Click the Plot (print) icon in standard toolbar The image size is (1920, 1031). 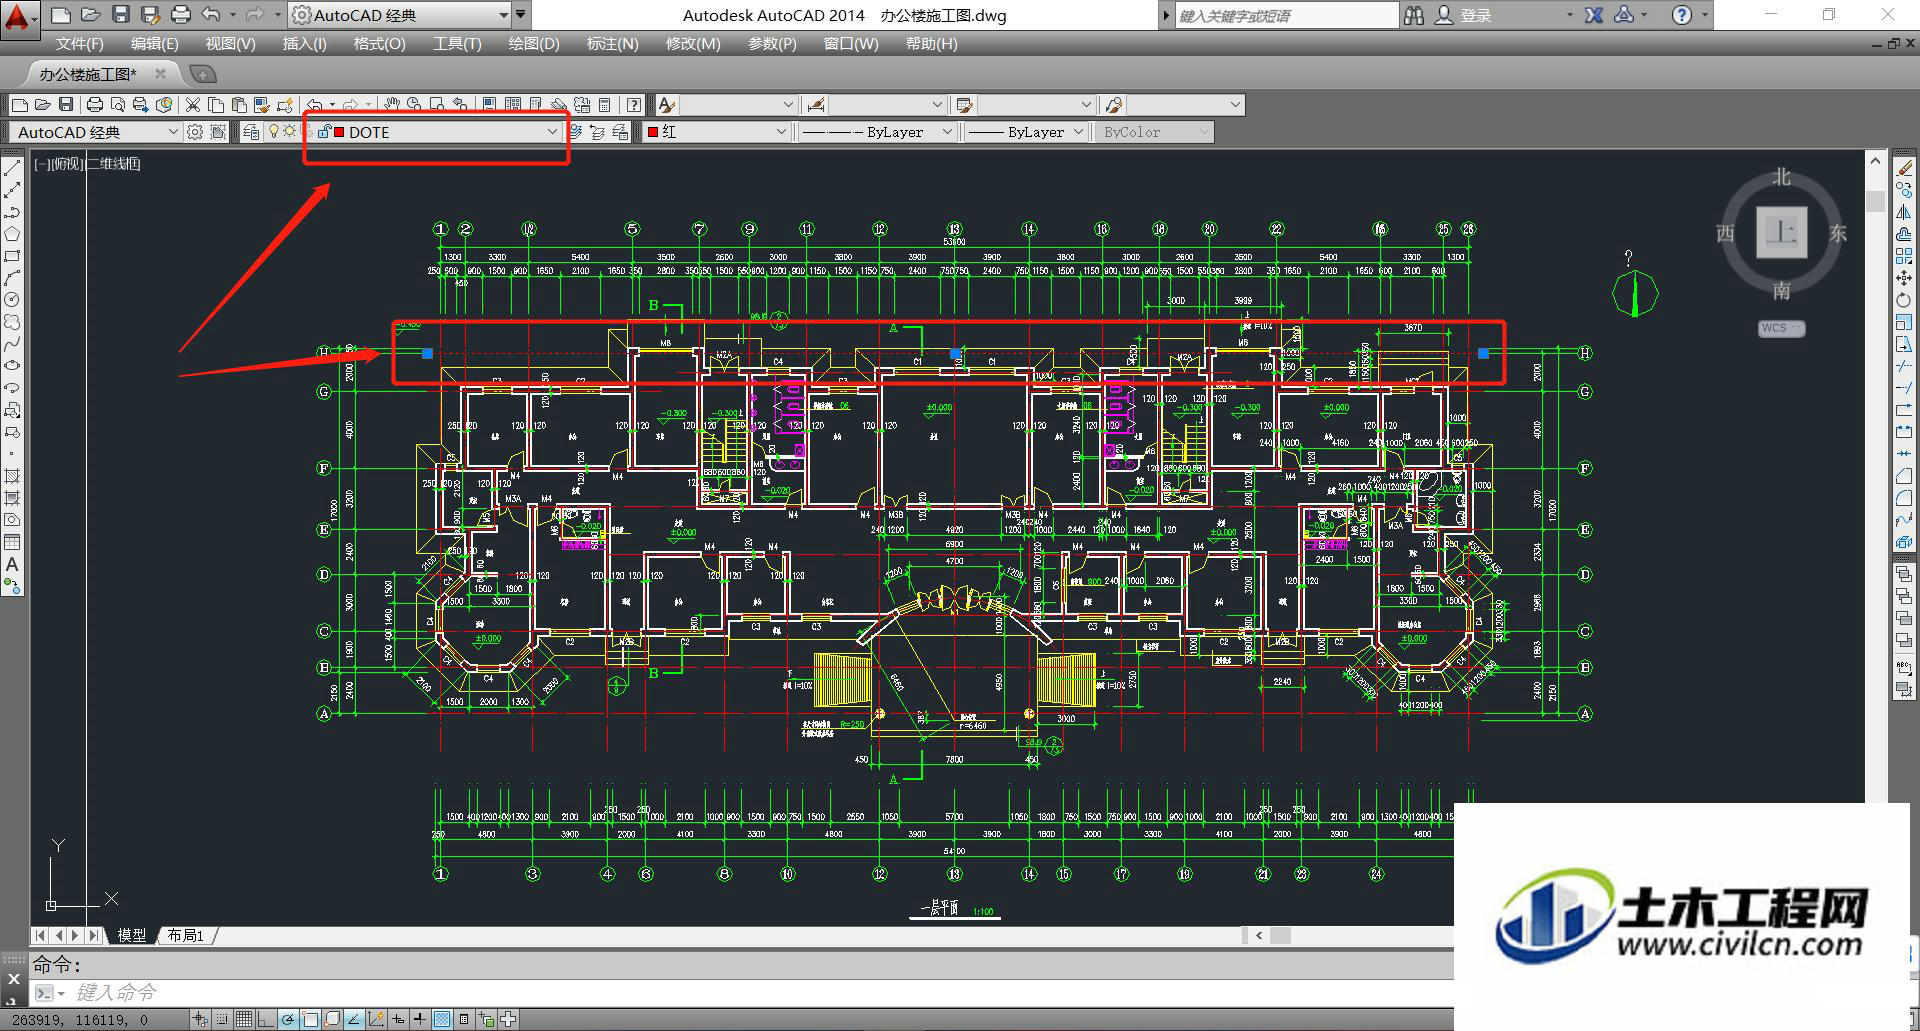tap(94, 104)
